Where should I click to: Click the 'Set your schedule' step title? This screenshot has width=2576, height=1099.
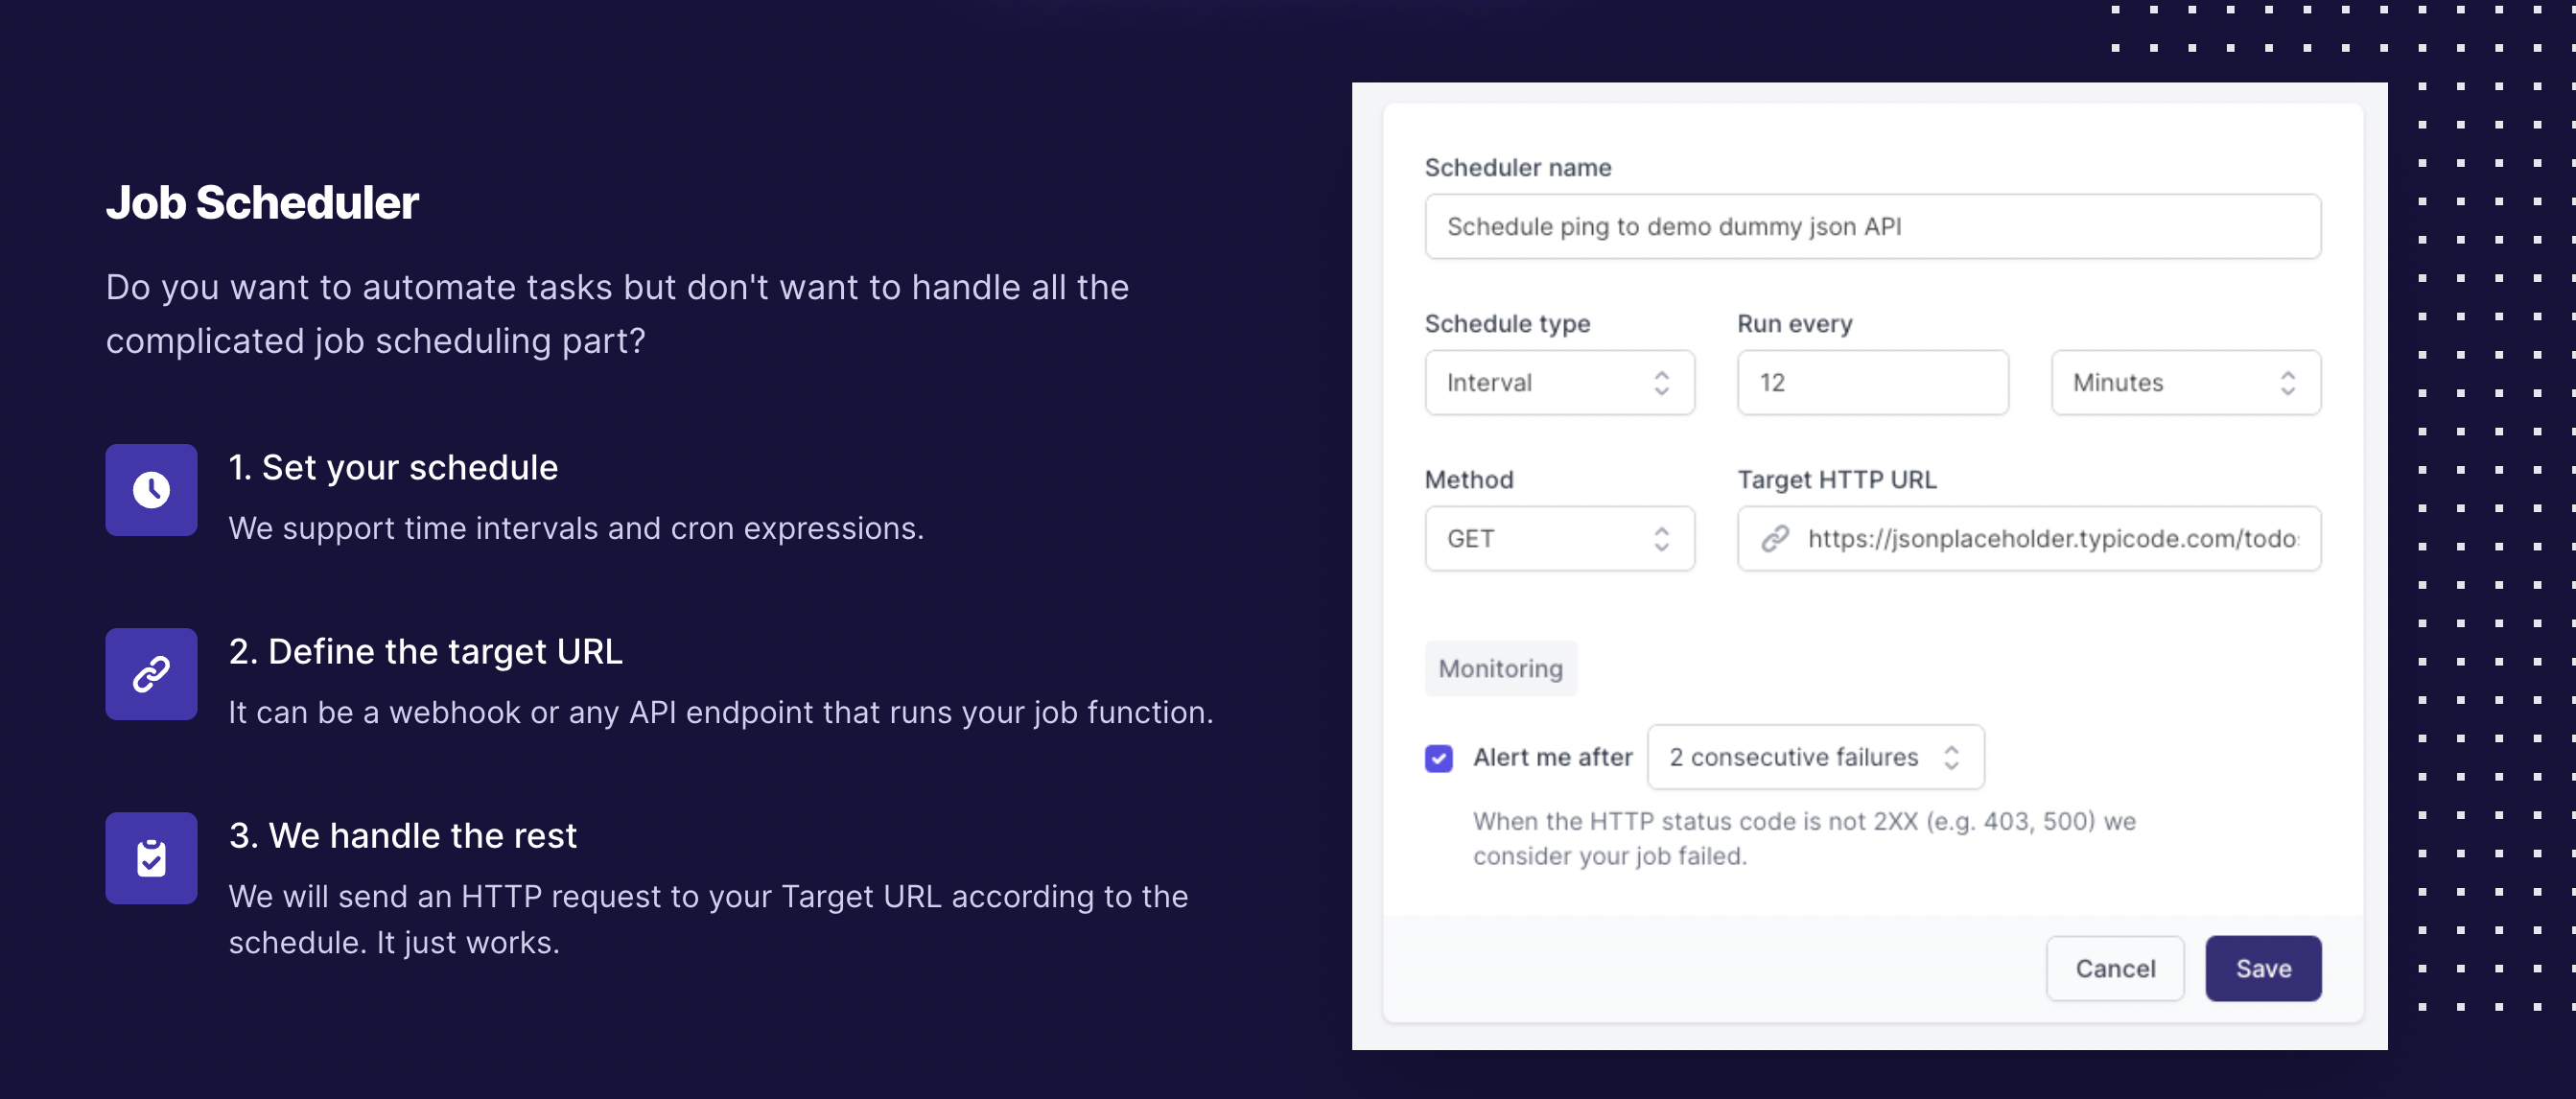tap(393, 468)
